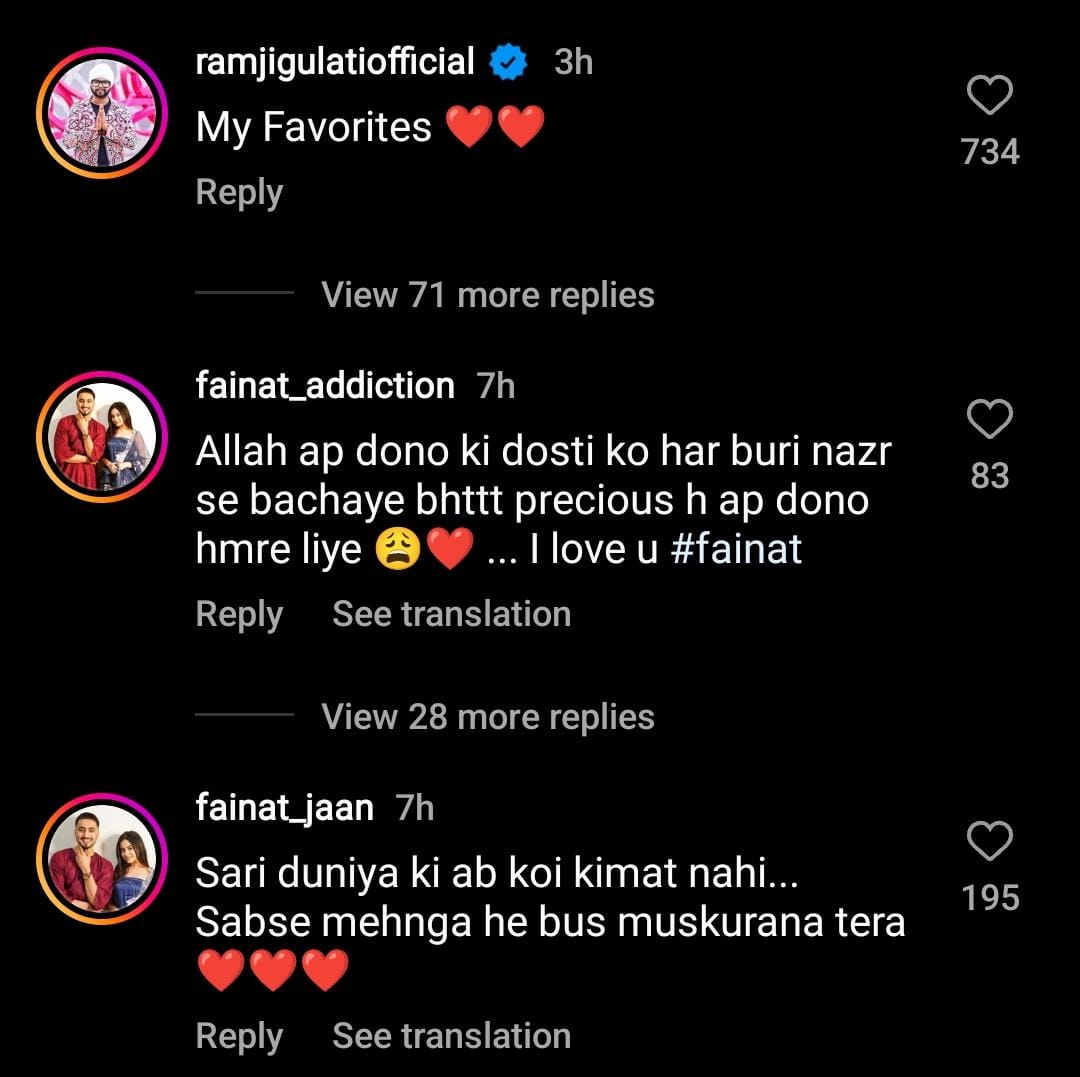
Task: Expand View 28 more replies
Action: point(487,717)
